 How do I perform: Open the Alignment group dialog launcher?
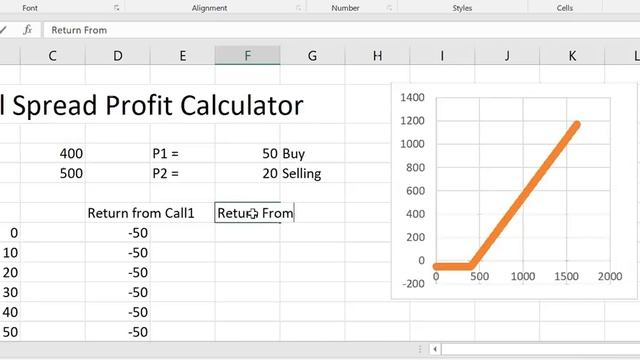(x=298, y=8)
